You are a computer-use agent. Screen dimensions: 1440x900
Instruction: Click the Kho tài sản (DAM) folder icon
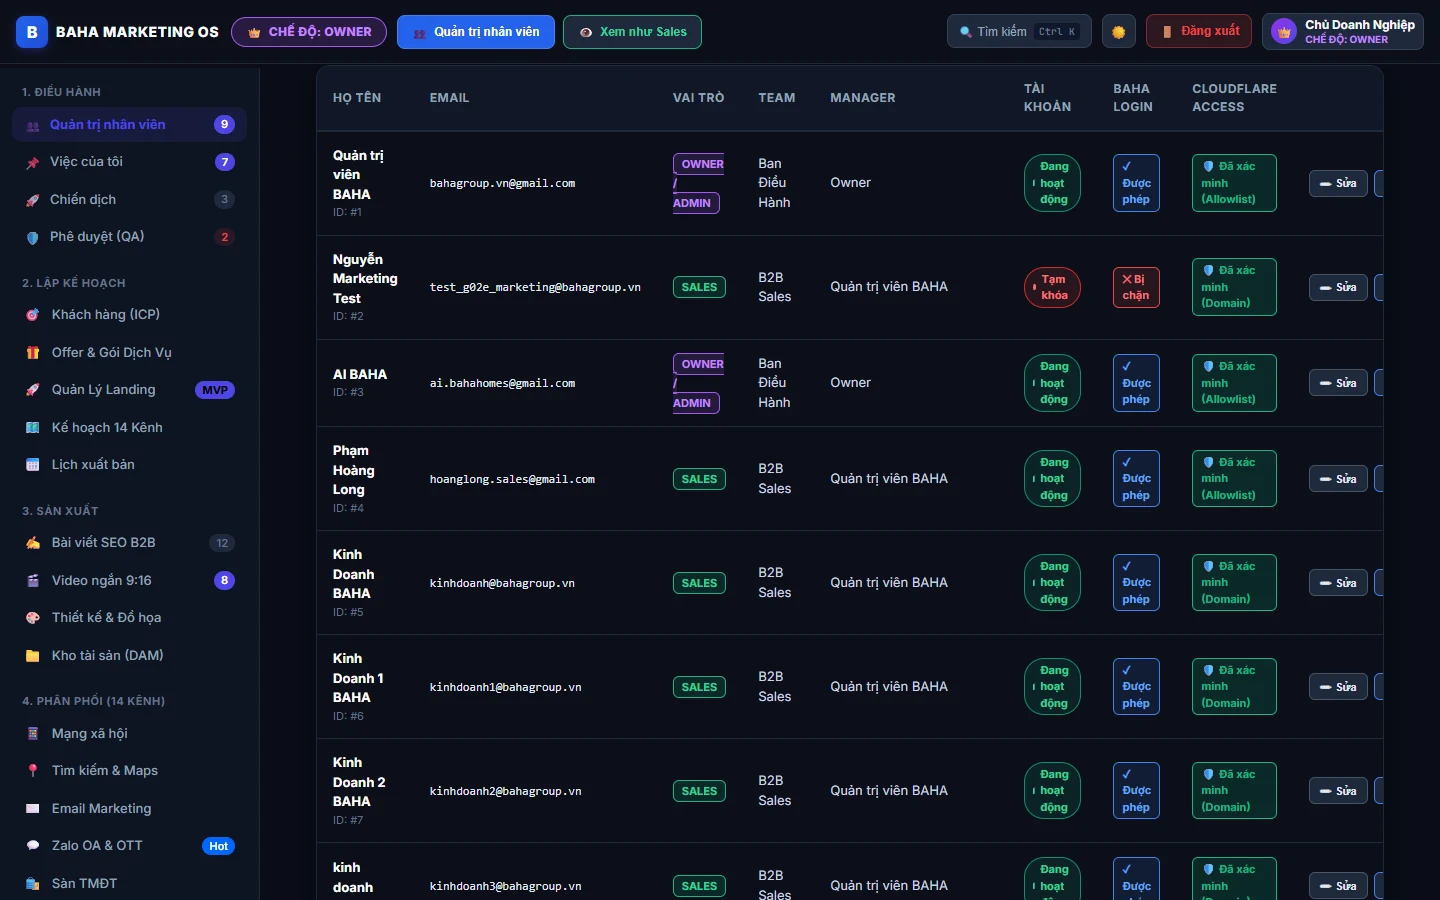coord(33,656)
